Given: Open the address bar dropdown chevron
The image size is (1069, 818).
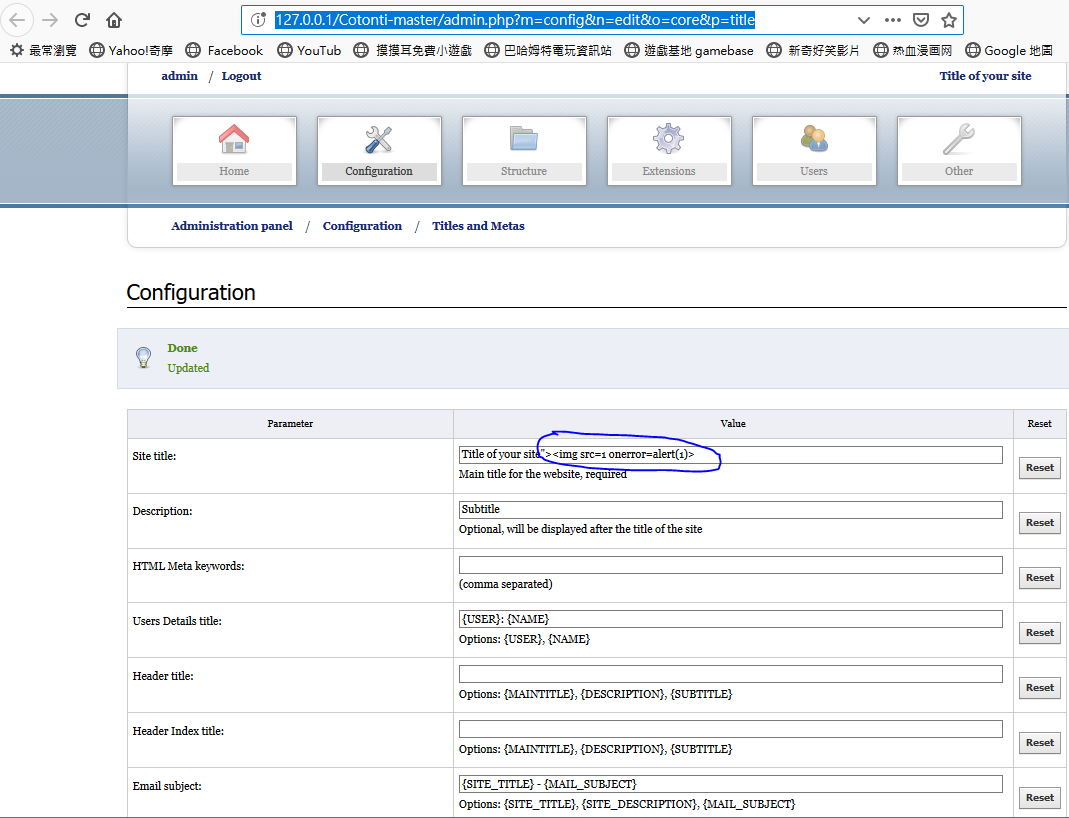Looking at the screenshot, I should [864, 19].
